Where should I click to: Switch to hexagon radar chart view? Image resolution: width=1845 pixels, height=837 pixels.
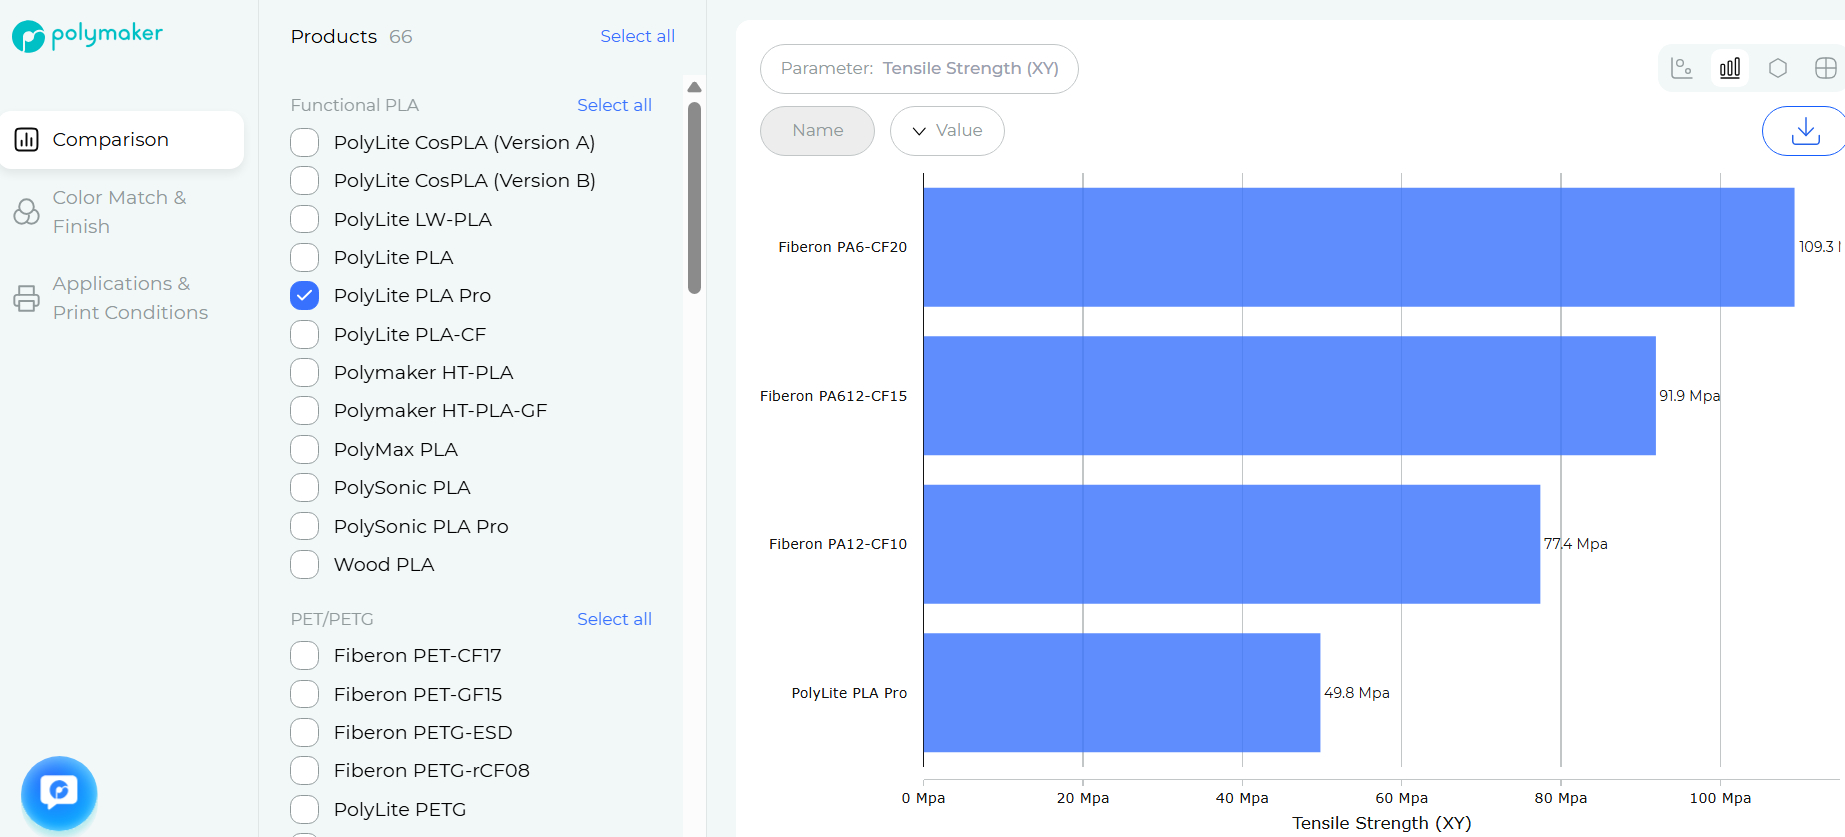click(1777, 68)
